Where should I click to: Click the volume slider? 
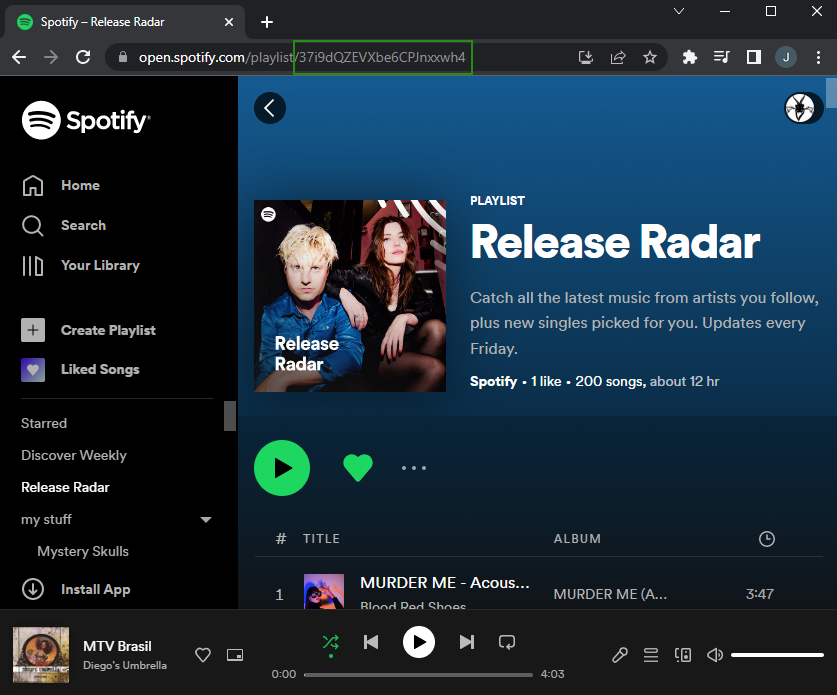pyautogui.click(x=777, y=655)
